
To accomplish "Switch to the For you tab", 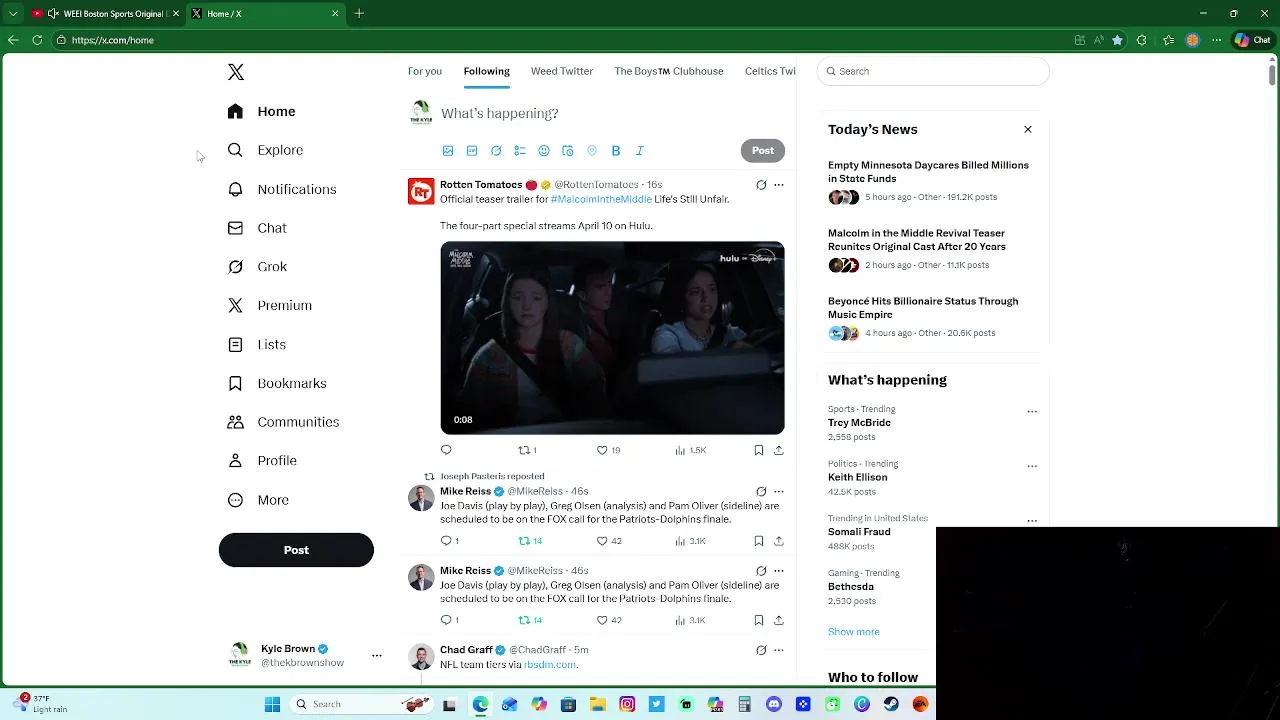I will (425, 71).
